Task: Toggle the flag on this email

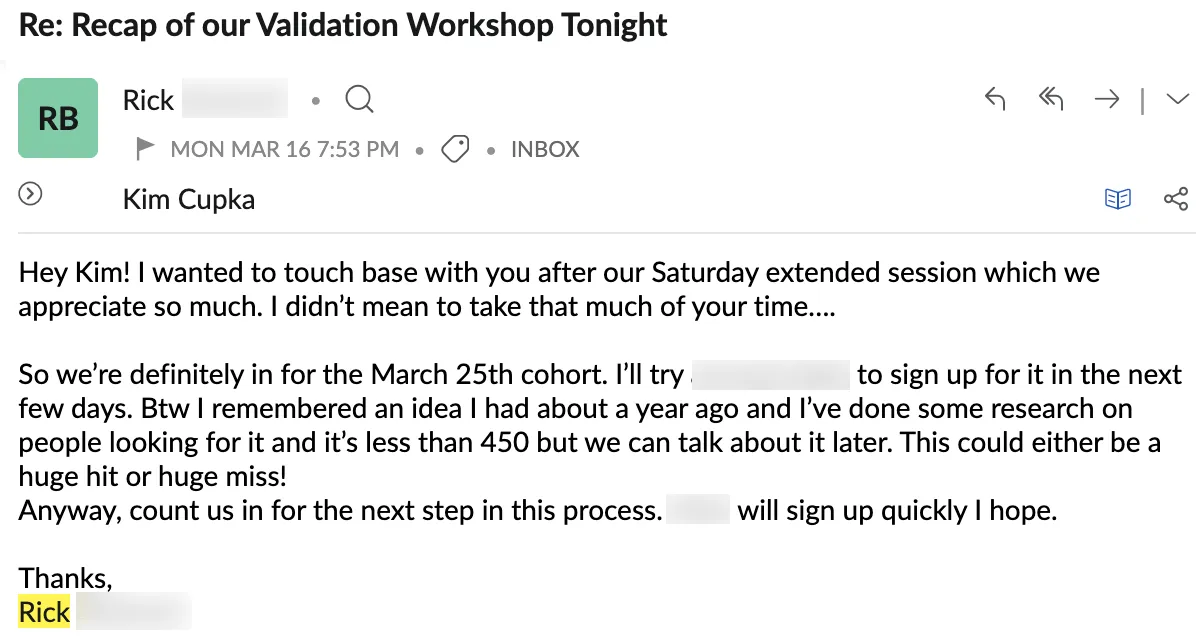Action: tap(146, 150)
